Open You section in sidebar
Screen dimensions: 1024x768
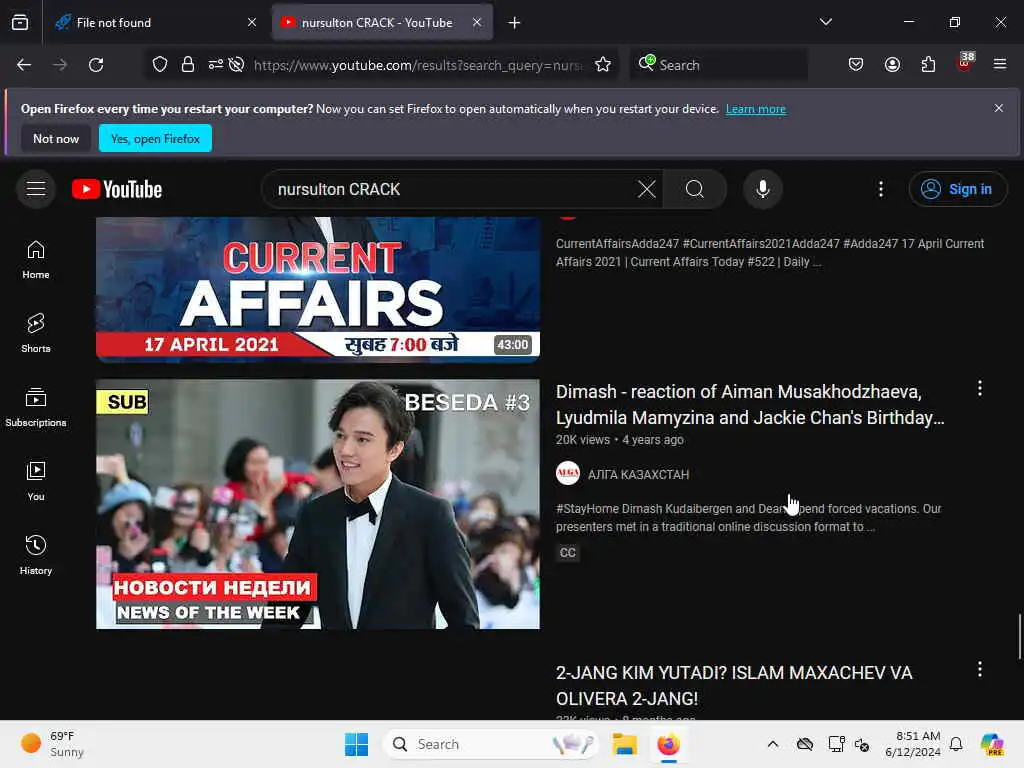(36, 481)
